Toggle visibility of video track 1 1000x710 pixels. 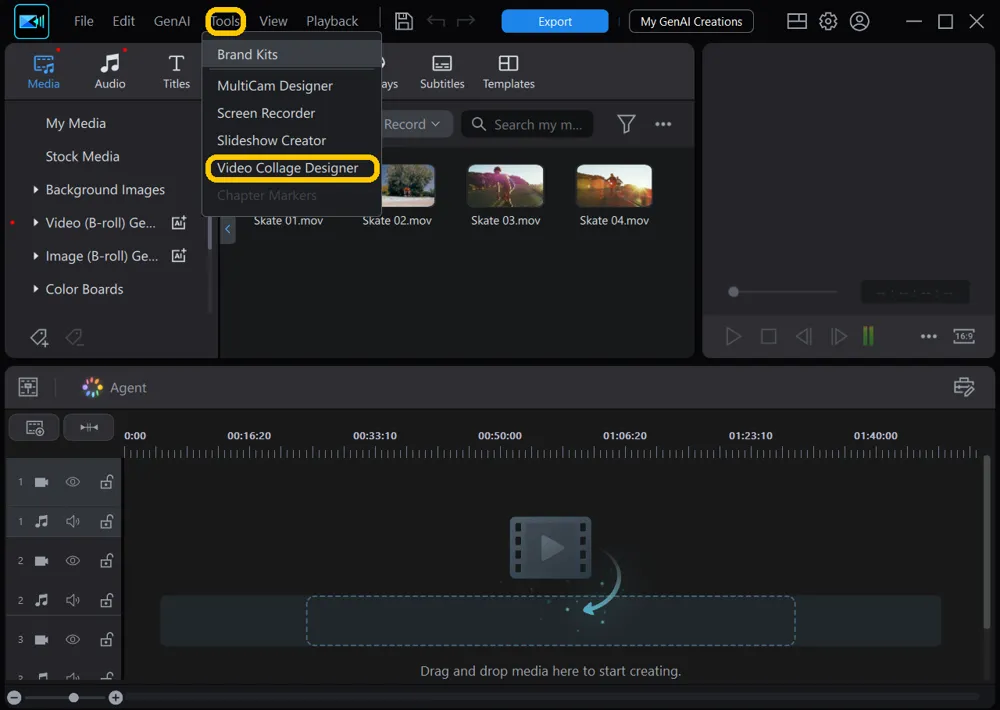(x=73, y=482)
